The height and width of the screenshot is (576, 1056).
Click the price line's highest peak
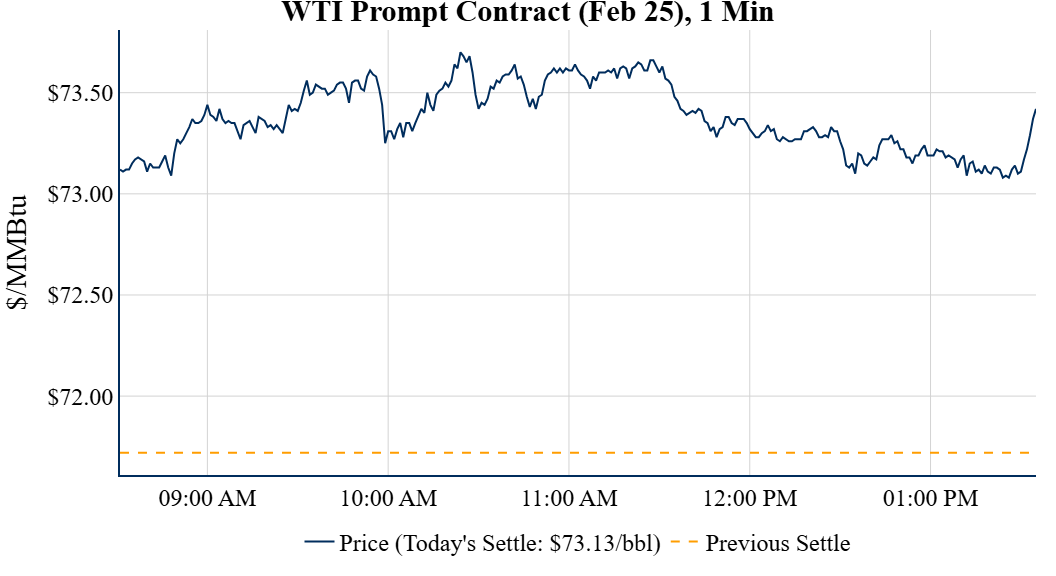[x=460, y=53]
